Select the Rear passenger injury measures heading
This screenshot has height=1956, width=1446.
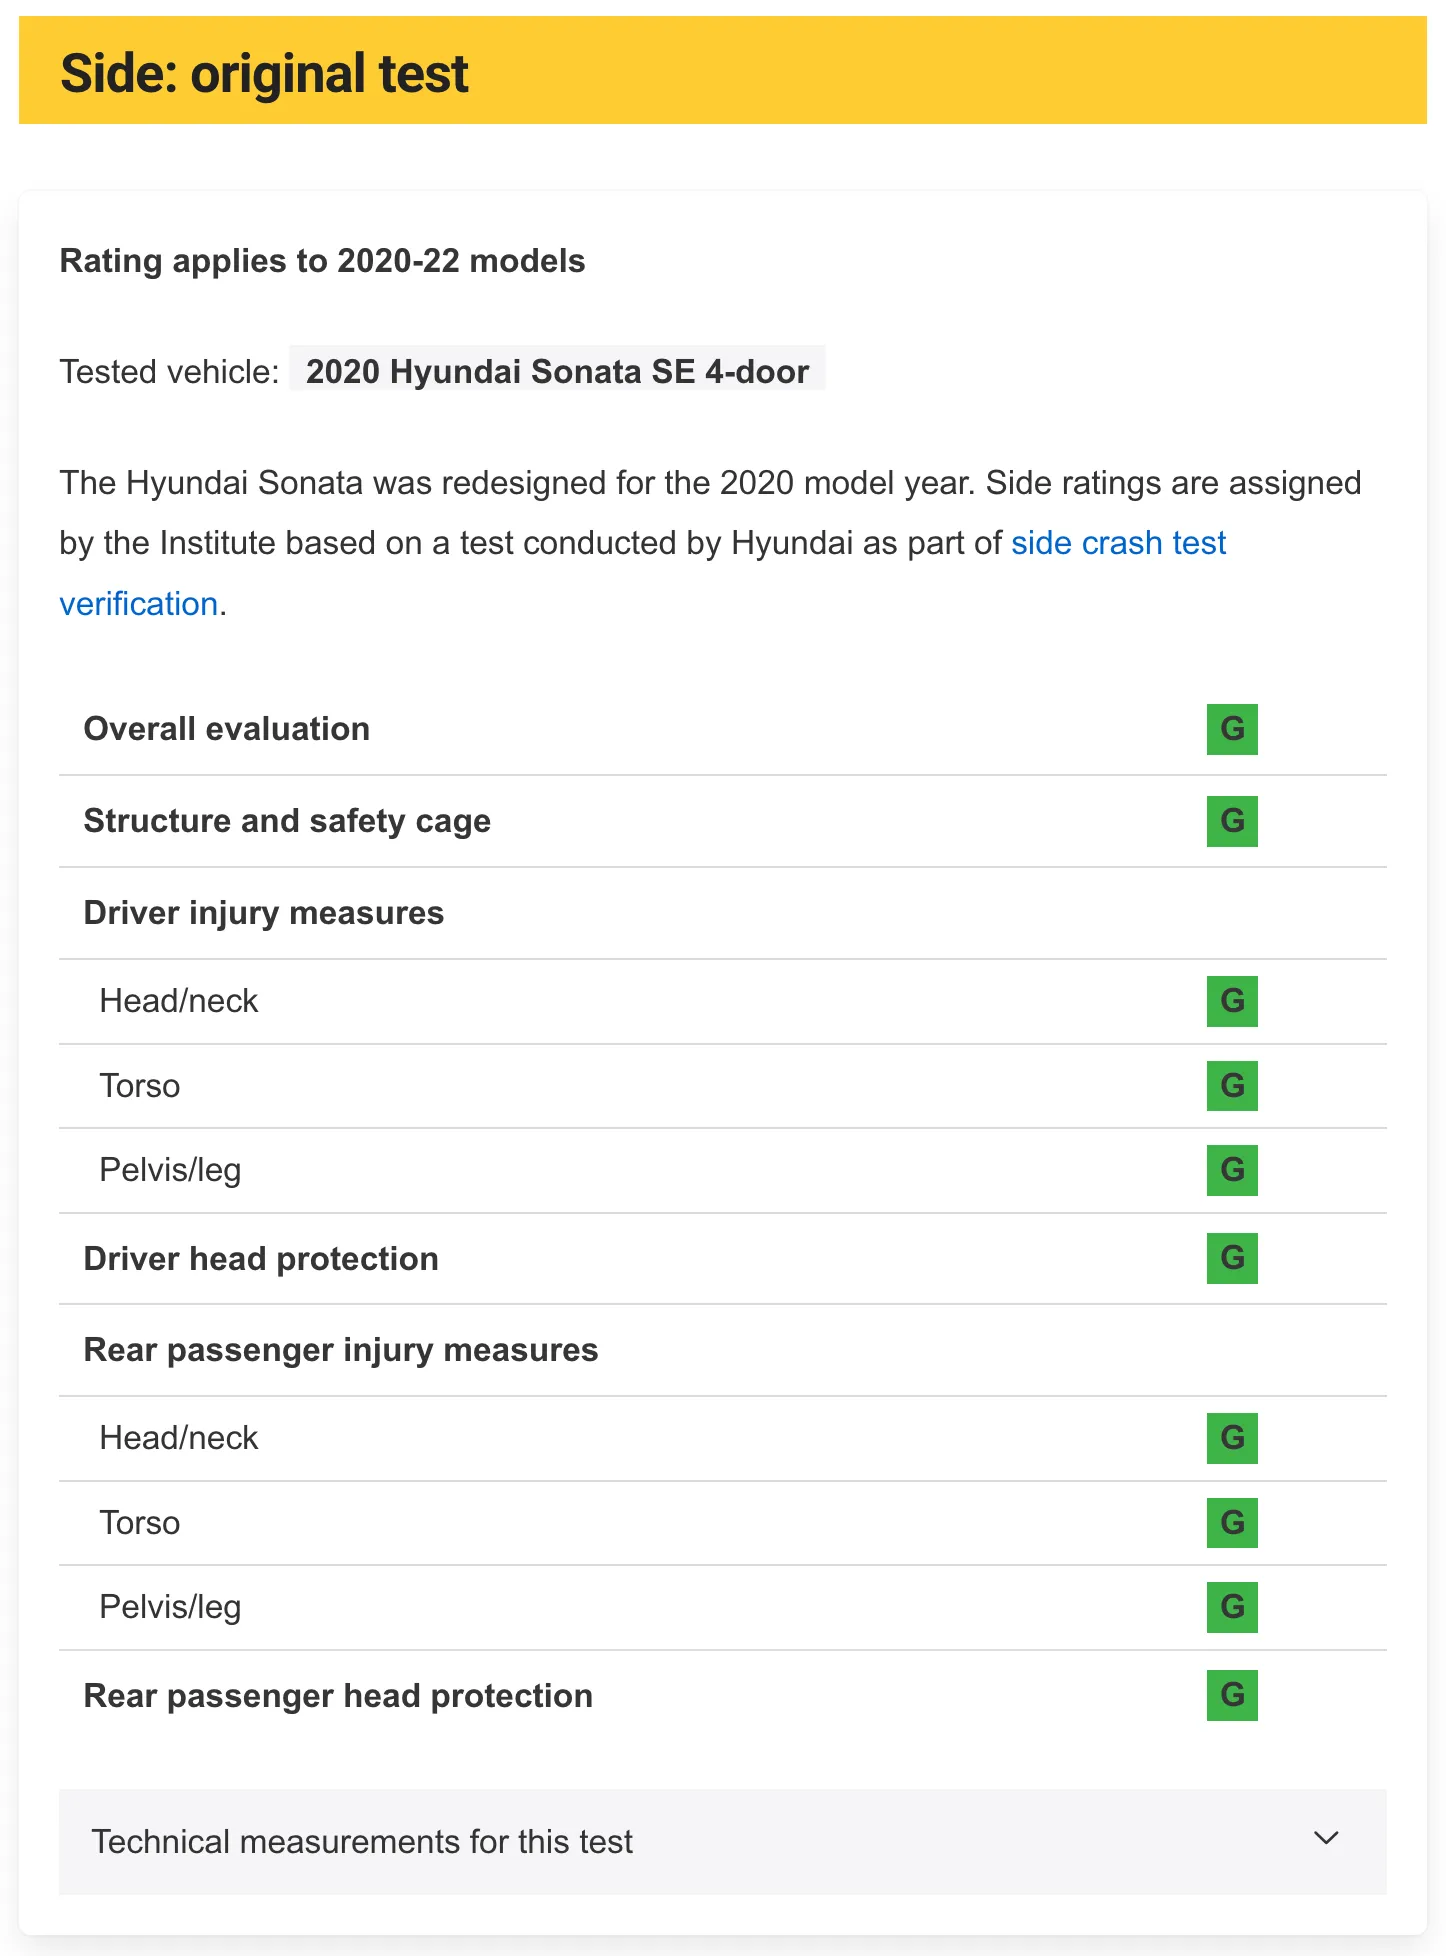[341, 1350]
